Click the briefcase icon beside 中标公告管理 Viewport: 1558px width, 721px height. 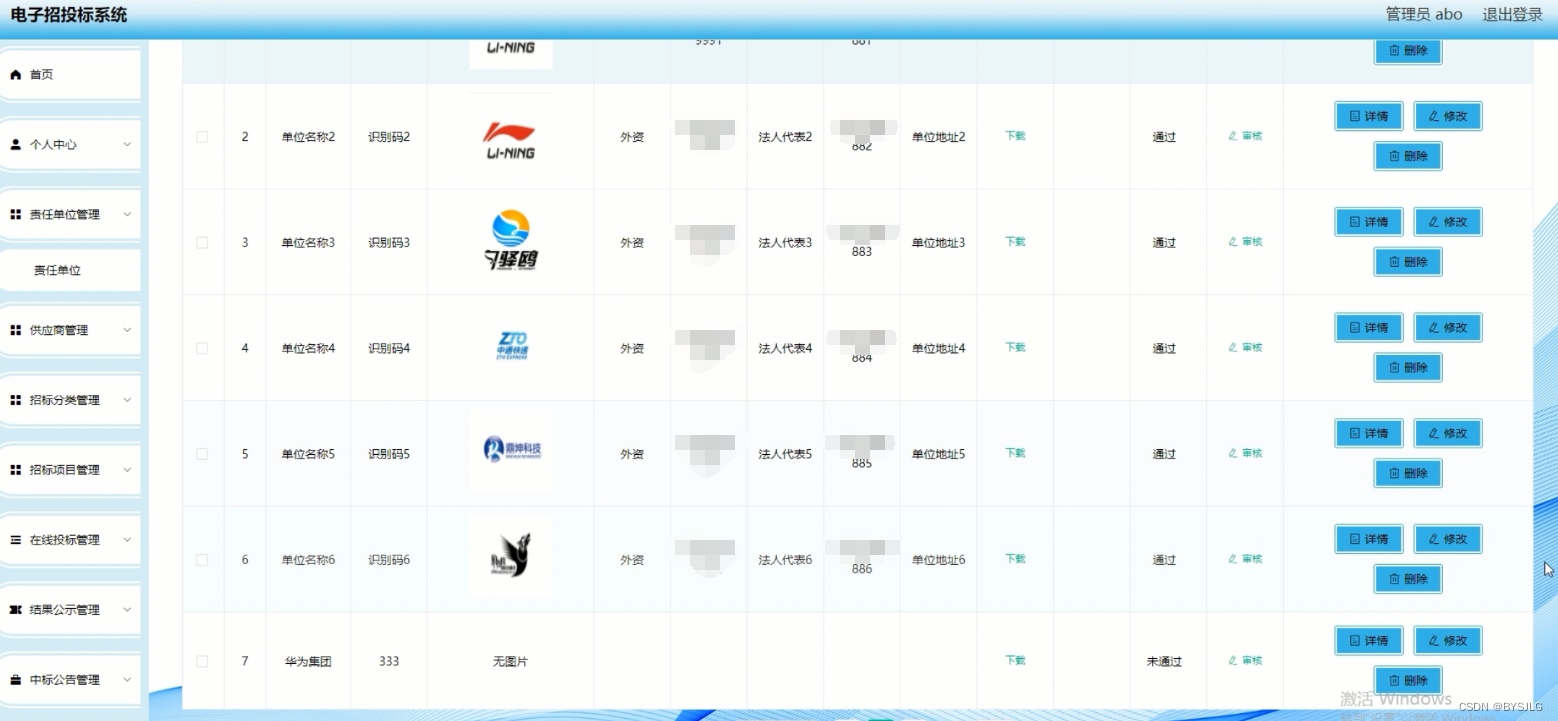pos(15,680)
